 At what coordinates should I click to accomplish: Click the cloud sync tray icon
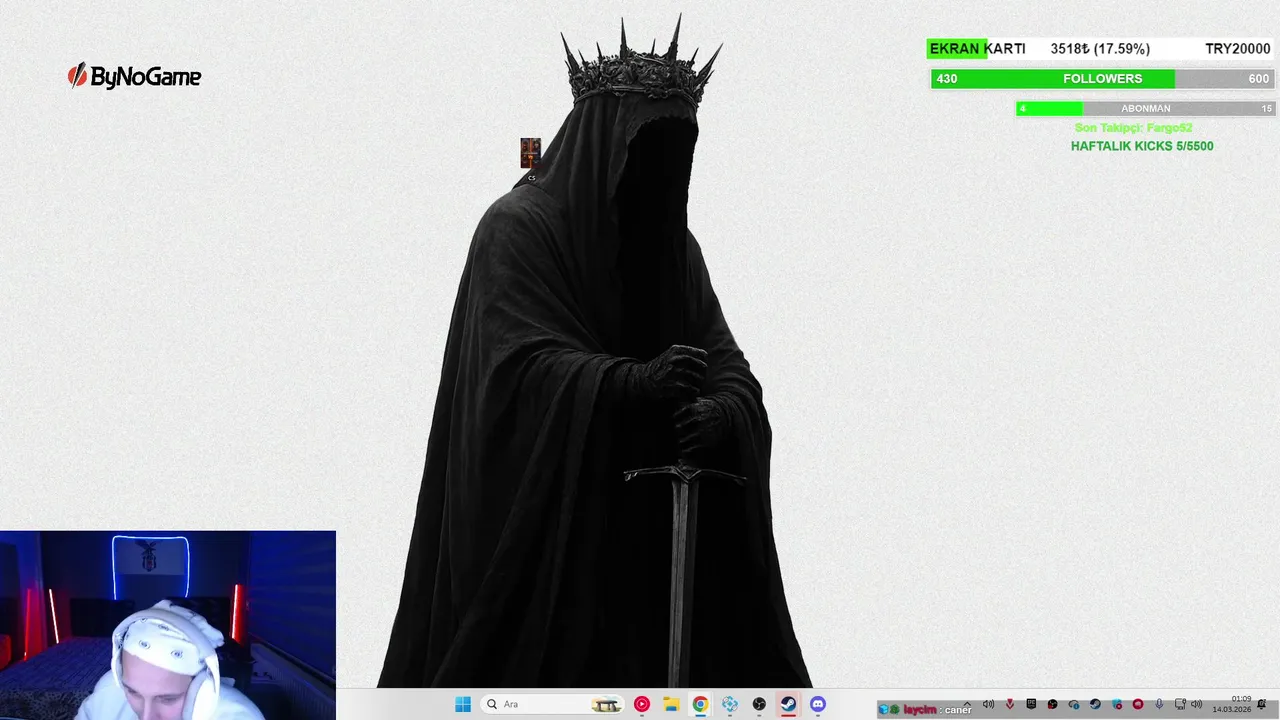[1074, 704]
